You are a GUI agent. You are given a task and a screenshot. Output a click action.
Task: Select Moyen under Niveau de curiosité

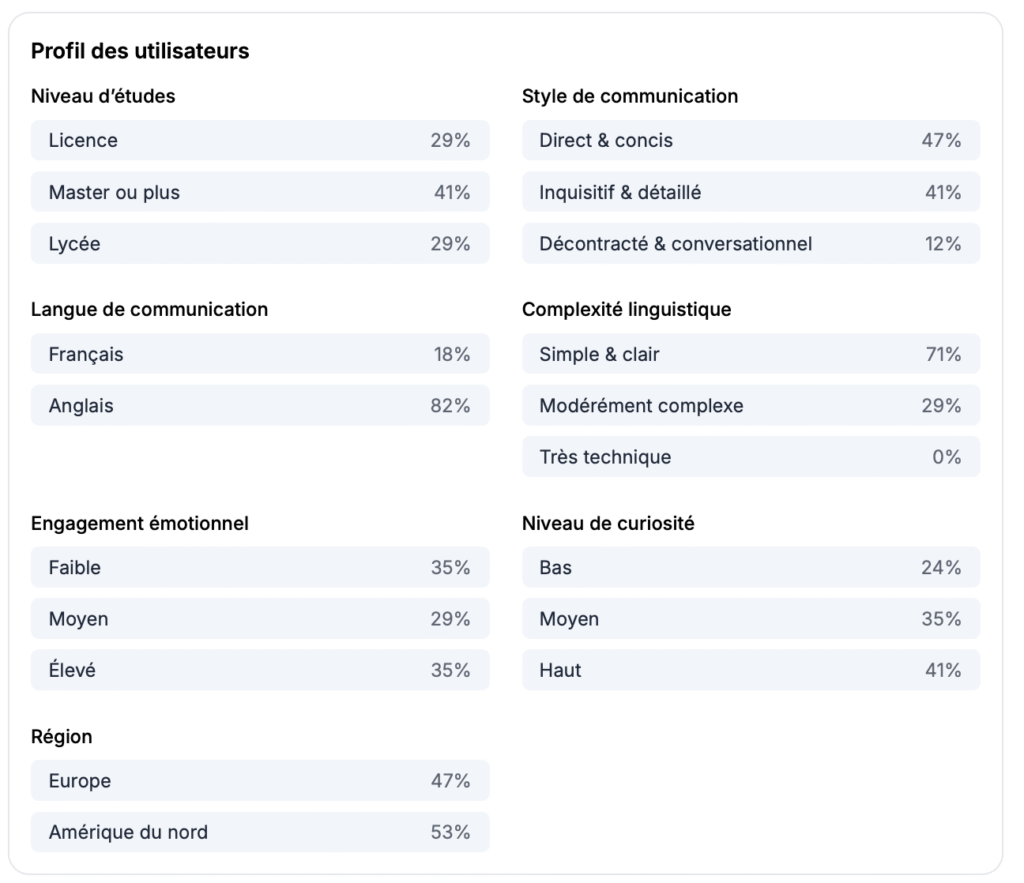point(750,619)
